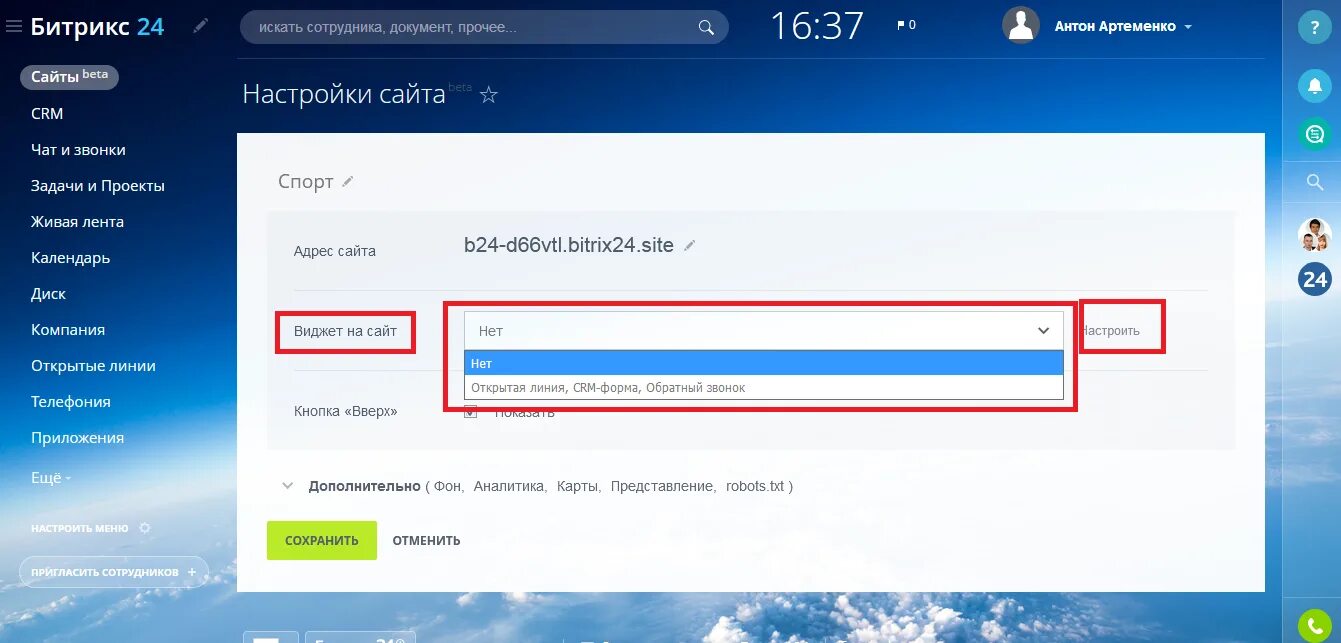Click the search magnifier in the top search bar
Viewport: 1341px width, 643px height.
(706, 27)
